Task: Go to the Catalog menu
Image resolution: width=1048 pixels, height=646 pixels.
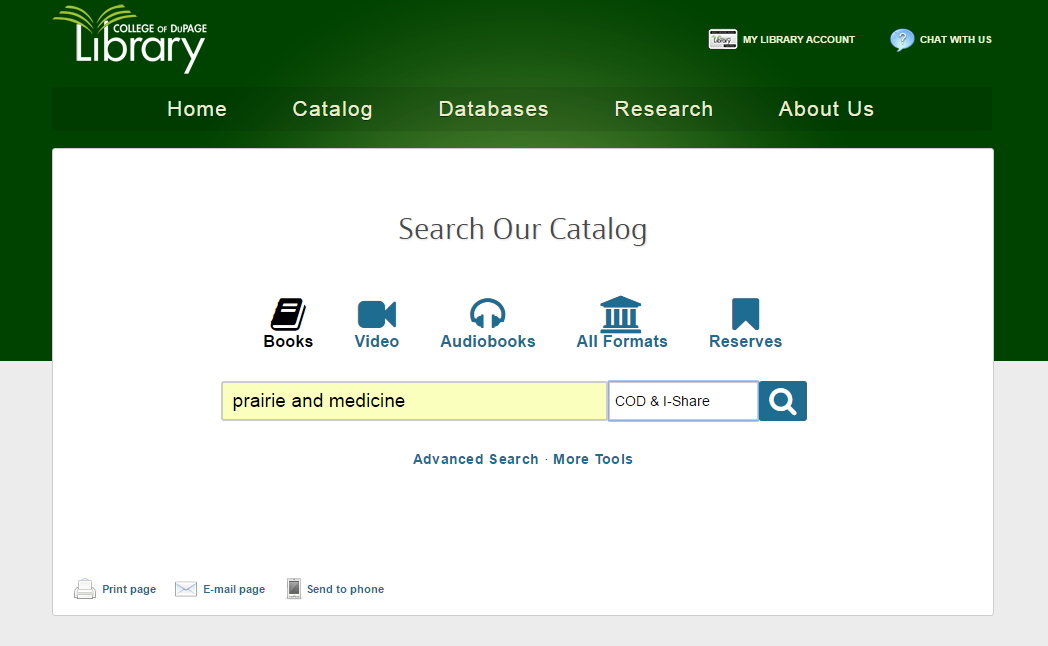Action: tap(332, 109)
